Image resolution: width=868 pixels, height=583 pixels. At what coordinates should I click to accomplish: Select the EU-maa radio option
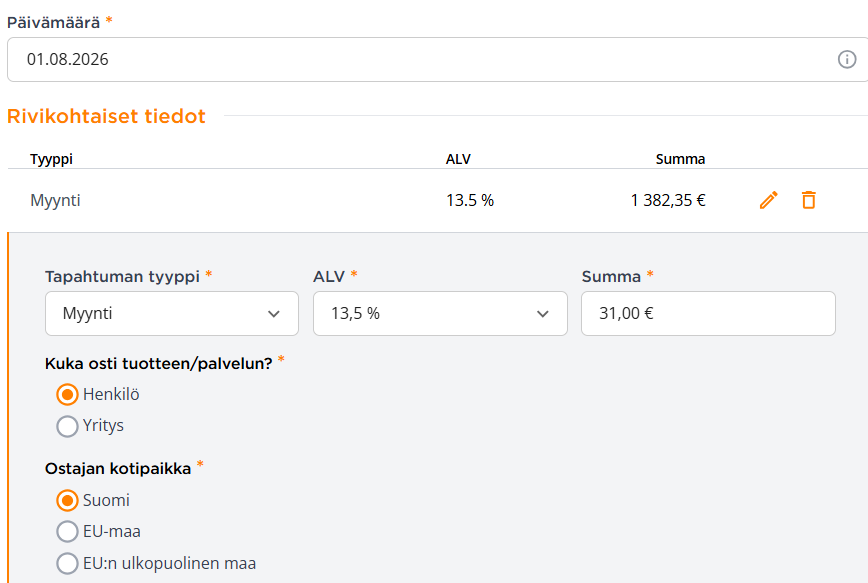(x=67, y=532)
